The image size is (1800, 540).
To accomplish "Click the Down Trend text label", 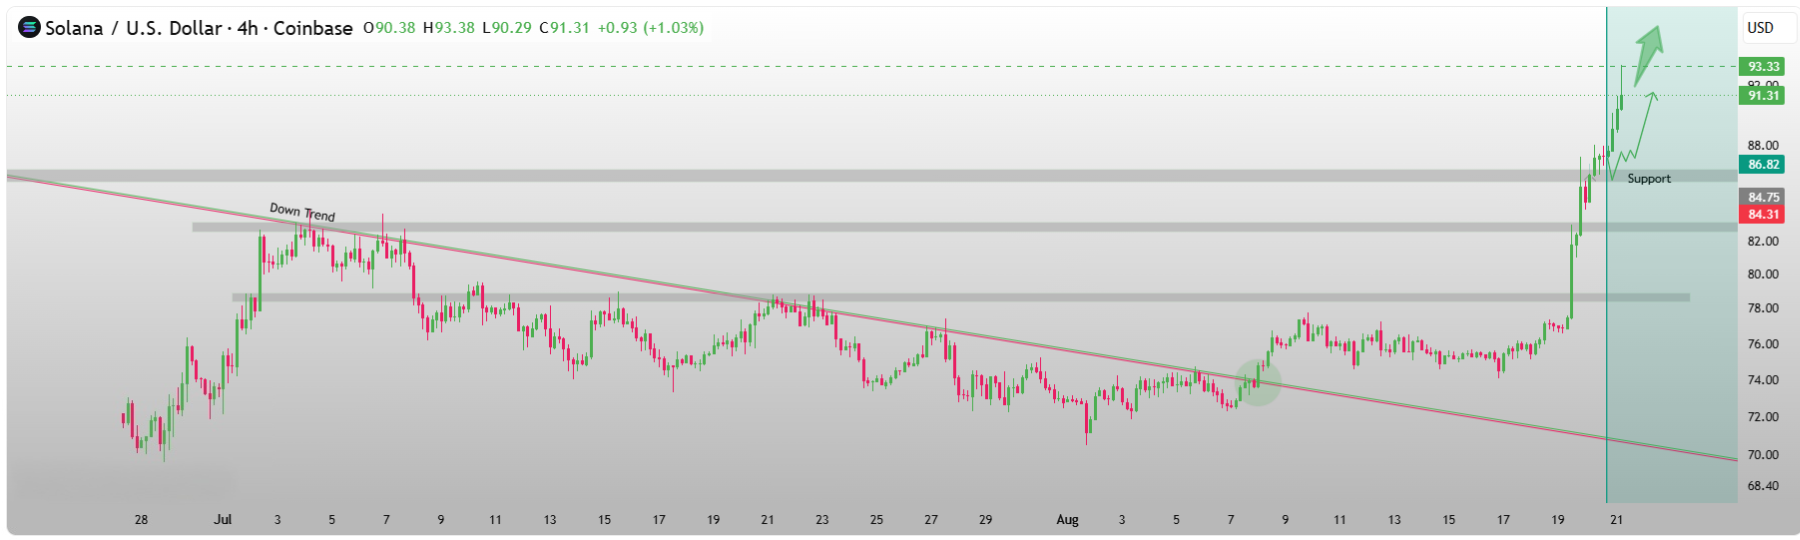I will [302, 212].
